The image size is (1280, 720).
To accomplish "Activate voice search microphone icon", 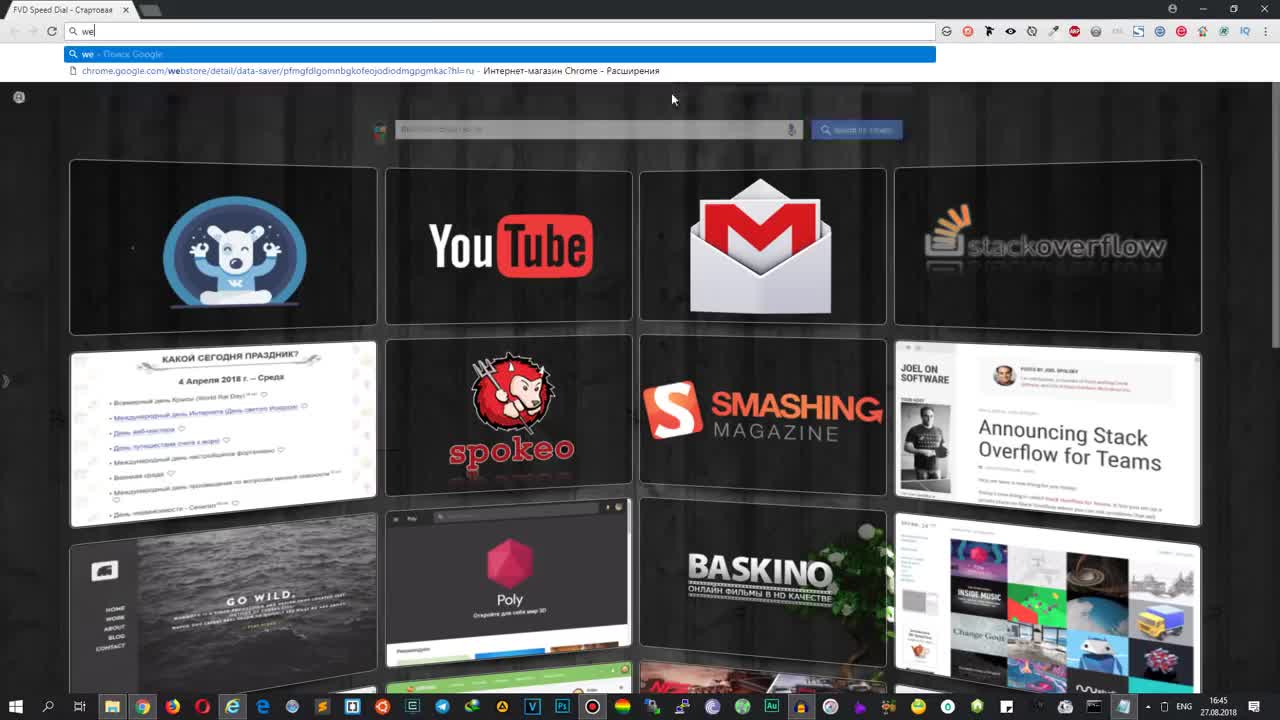I will click(791, 129).
